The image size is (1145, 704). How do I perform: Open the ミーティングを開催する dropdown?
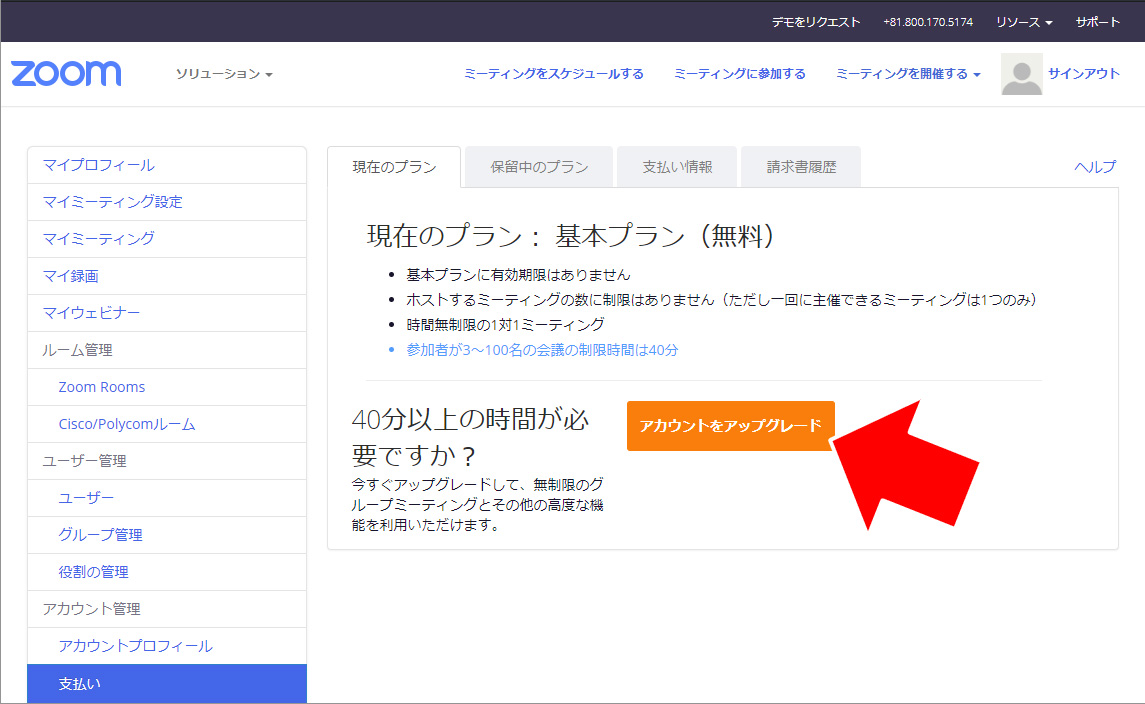click(x=907, y=74)
